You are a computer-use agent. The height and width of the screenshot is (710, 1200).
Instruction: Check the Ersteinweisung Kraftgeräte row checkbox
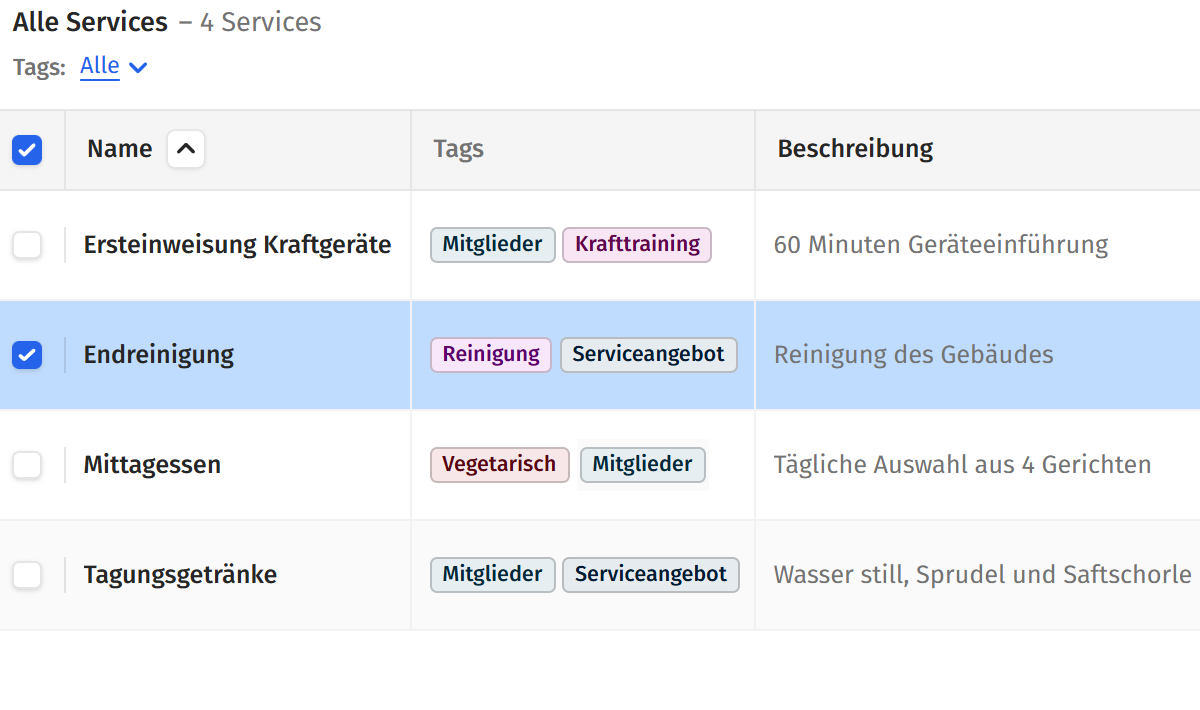(27, 244)
